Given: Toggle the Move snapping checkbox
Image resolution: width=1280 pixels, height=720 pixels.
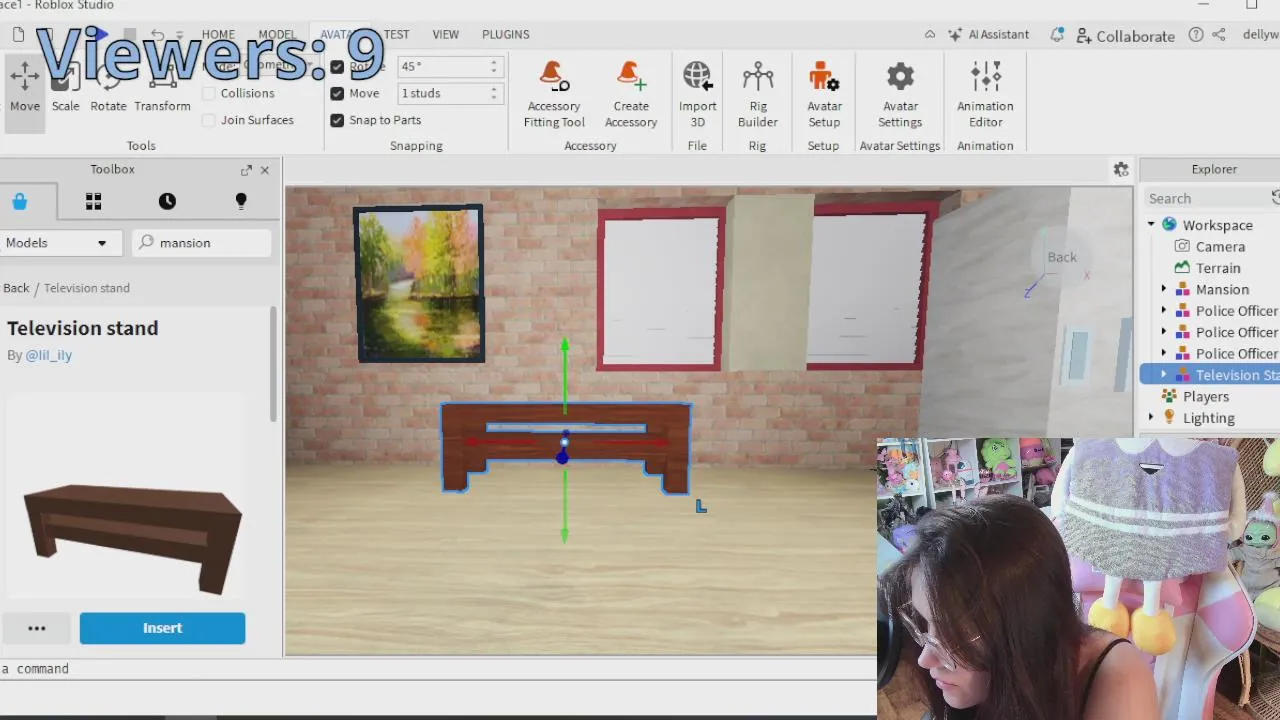Looking at the screenshot, I should click(x=337, y=93).
